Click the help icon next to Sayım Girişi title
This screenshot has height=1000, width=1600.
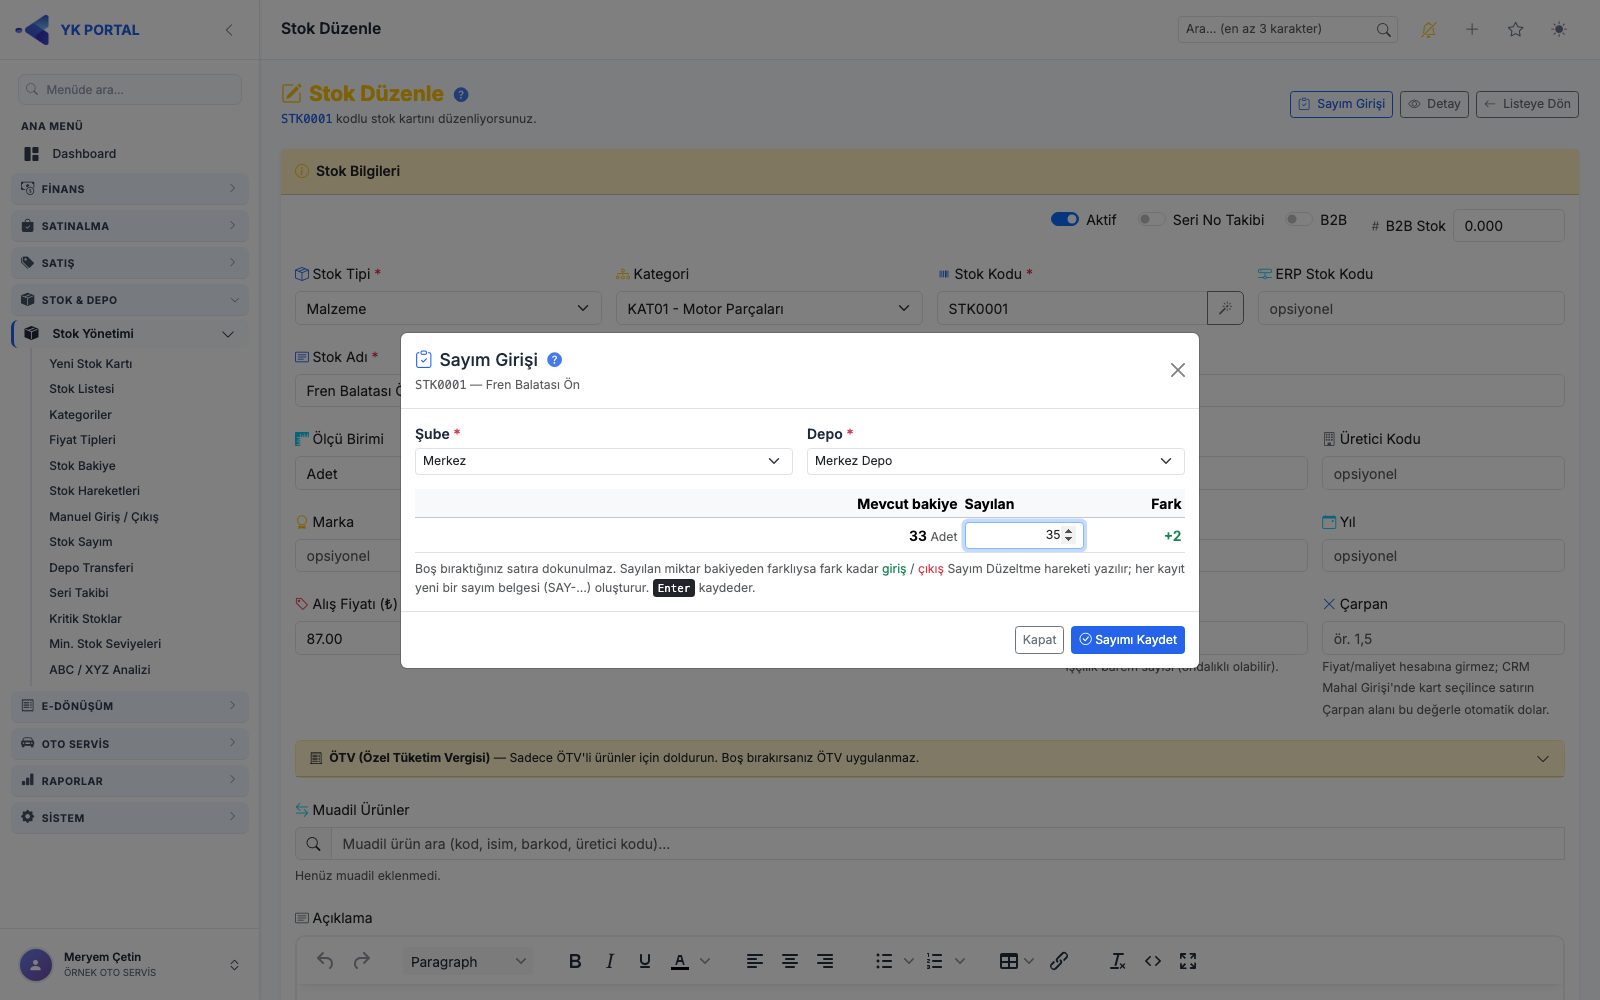click(x=555, y=359)
